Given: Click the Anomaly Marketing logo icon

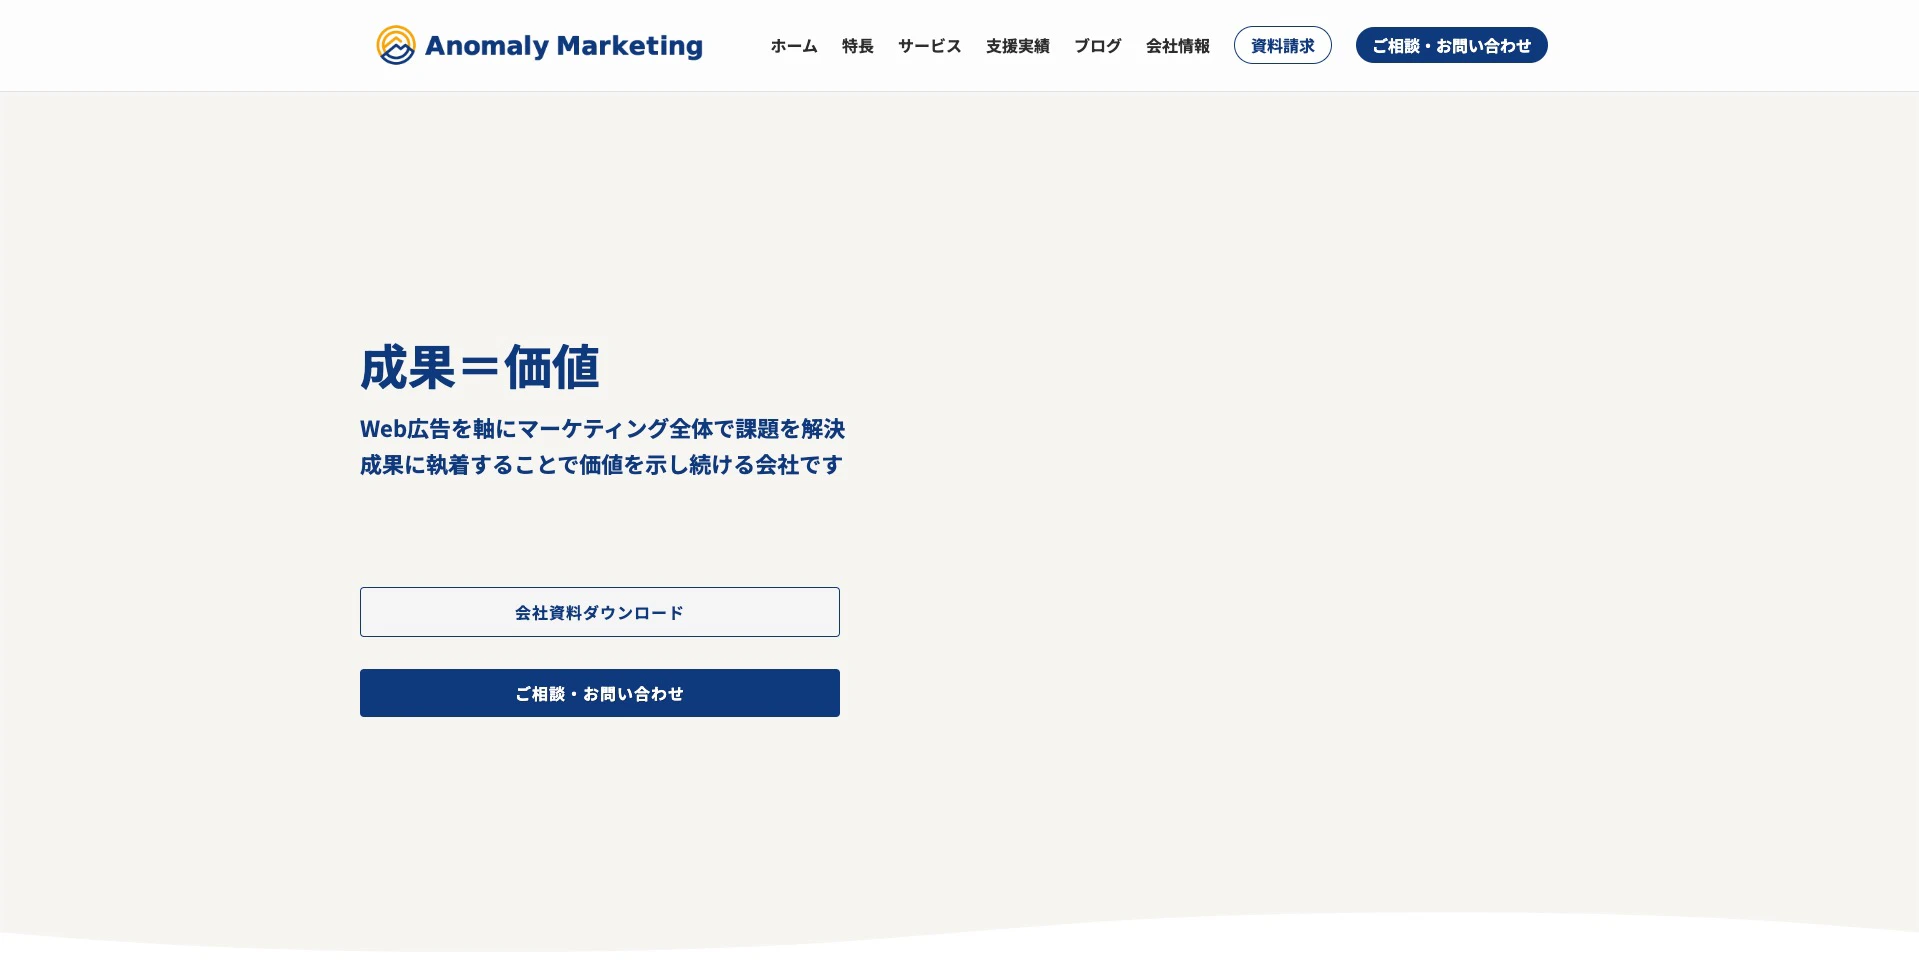Looking at the screenshot, I should [396, 45].
